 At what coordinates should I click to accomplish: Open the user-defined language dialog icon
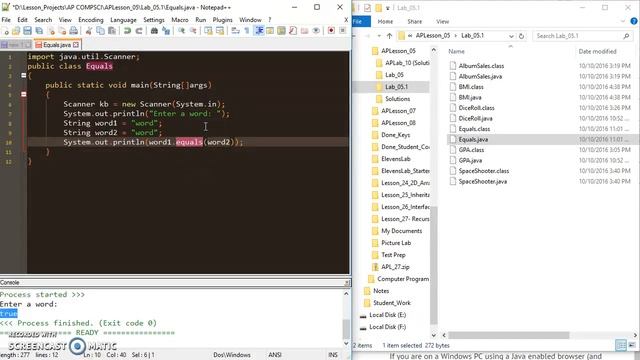click(270, 31)
